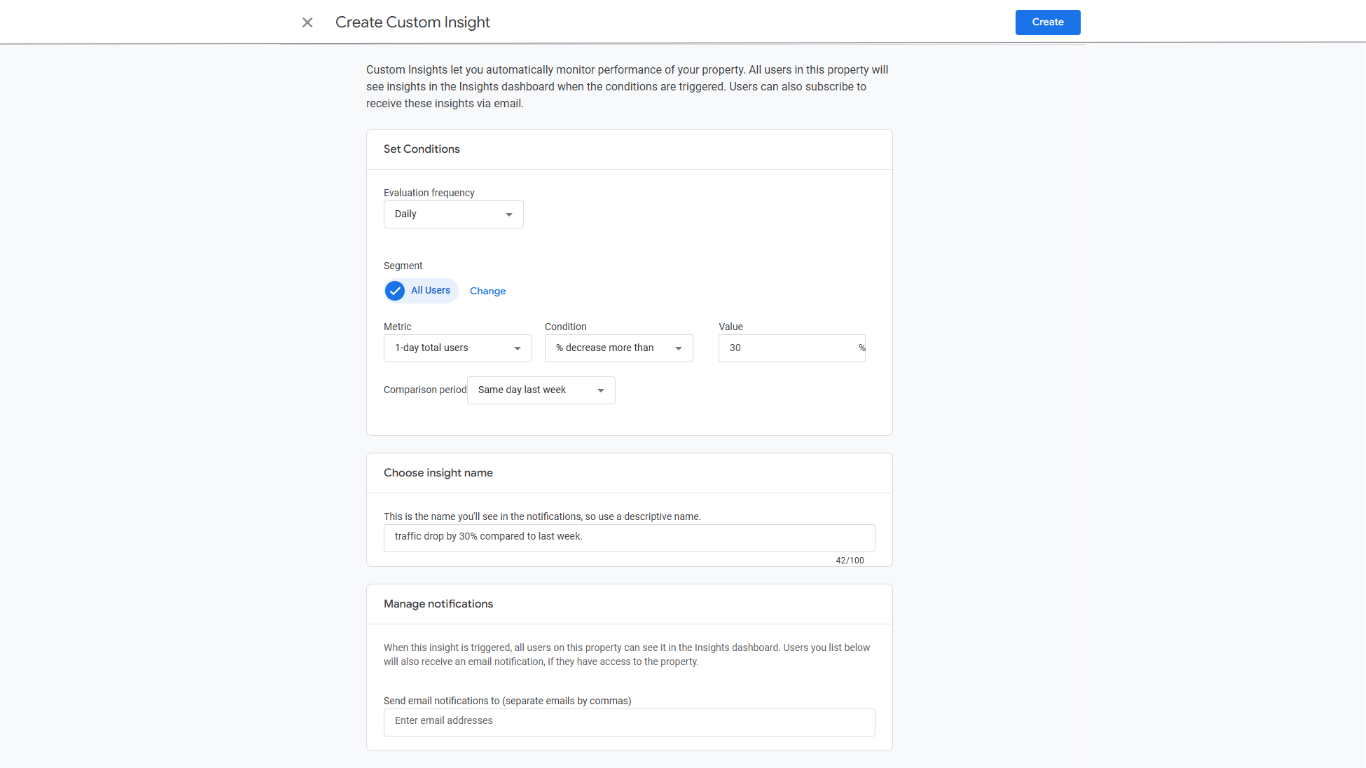
Task: Select the Set Conditions section header
Action: pos(421,148)
